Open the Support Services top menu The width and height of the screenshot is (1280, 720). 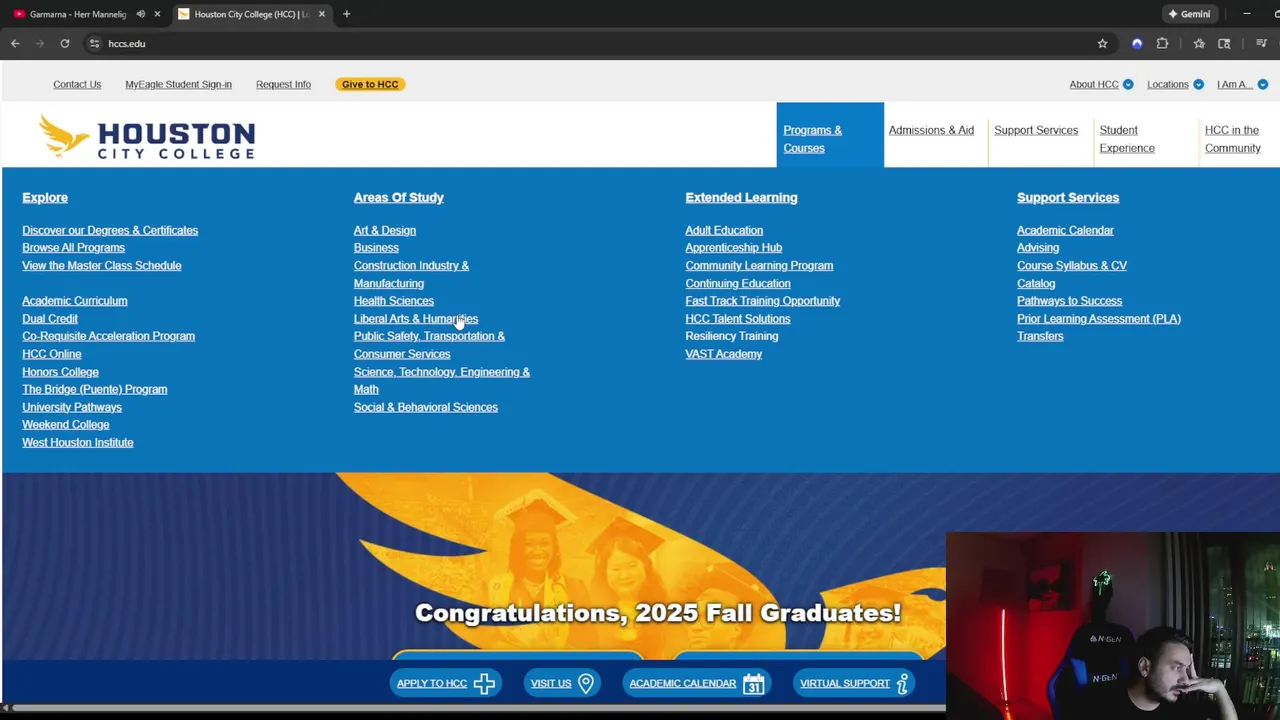coord(1036,130)
